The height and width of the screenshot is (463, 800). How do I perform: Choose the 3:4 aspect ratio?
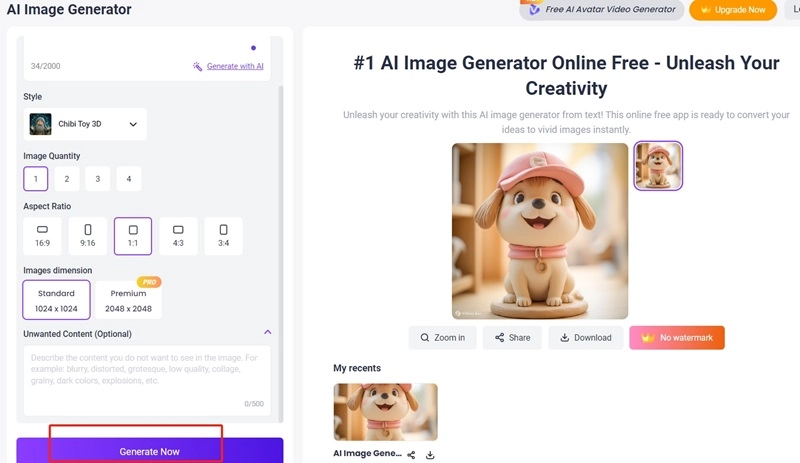pos(223,236)
